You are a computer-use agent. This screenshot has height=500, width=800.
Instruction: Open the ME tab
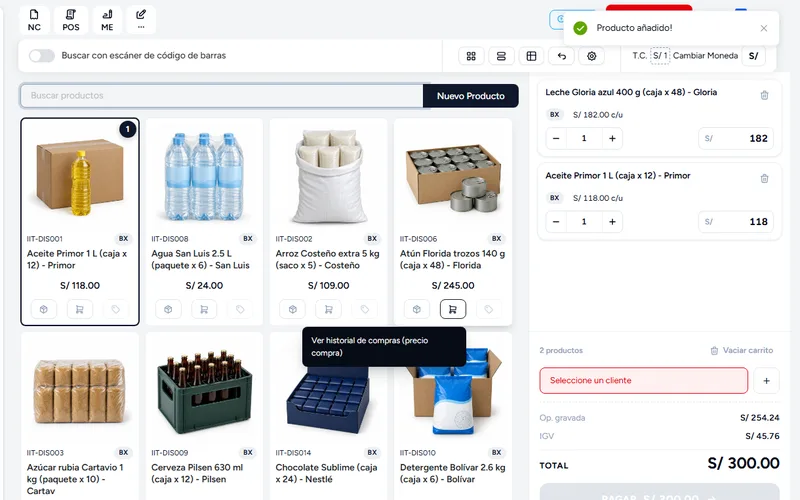point(107,20)
